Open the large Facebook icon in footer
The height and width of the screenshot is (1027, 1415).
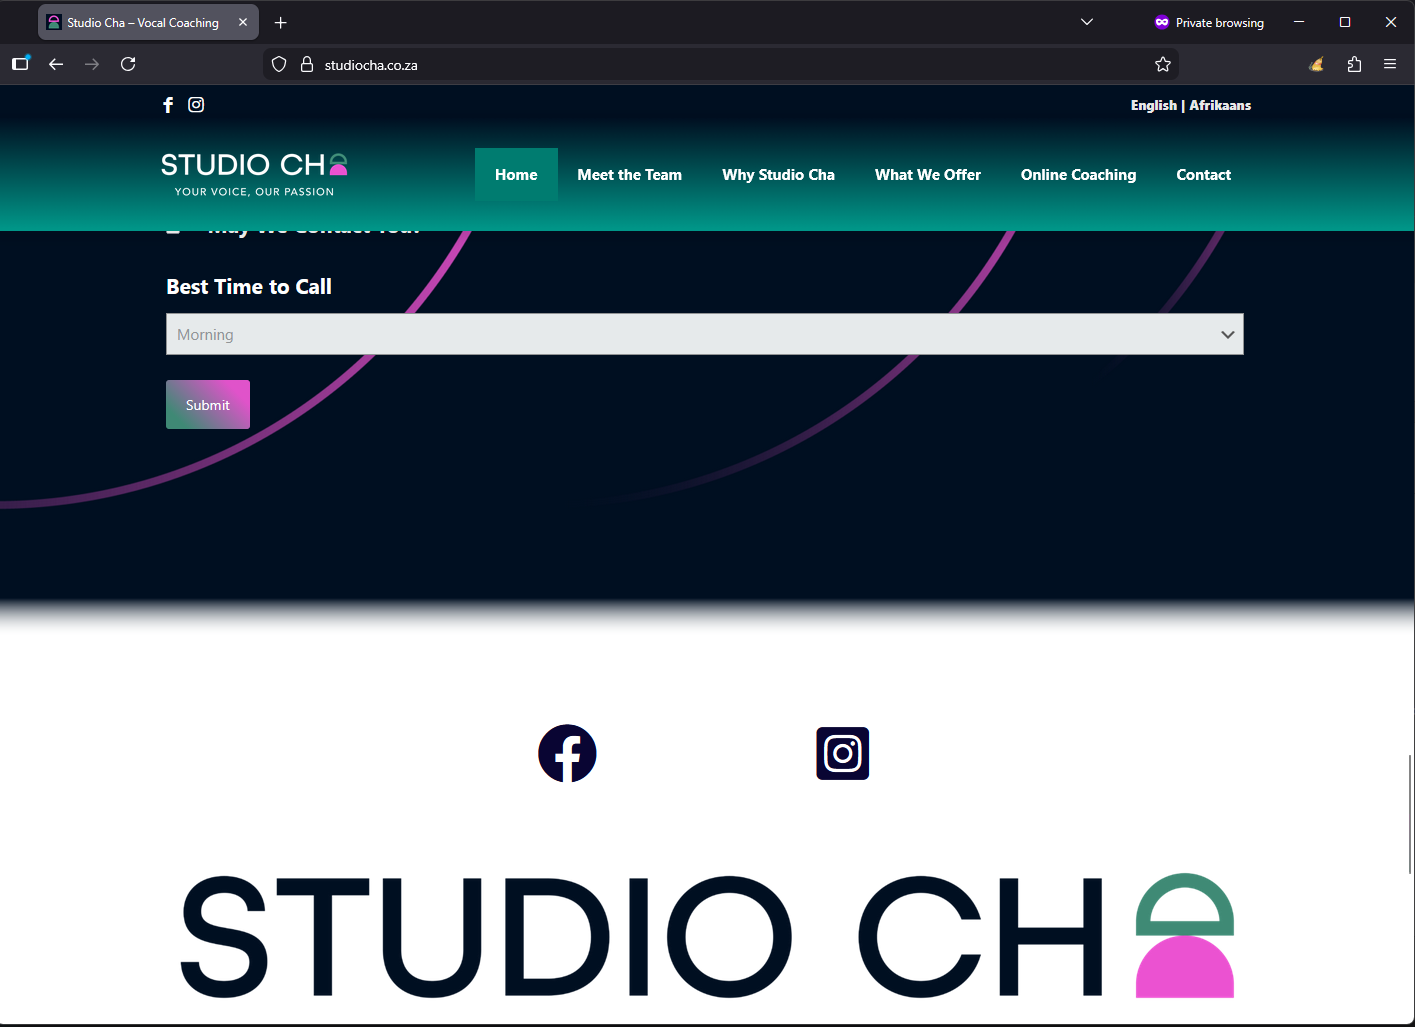click(567, 753)
